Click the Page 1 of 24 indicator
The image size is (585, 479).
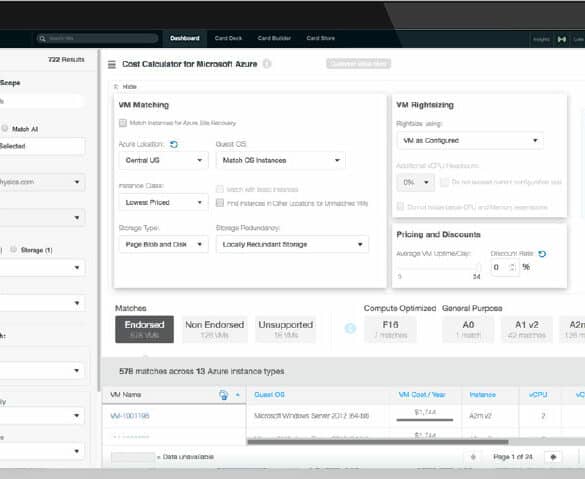[x=513, y=457]
